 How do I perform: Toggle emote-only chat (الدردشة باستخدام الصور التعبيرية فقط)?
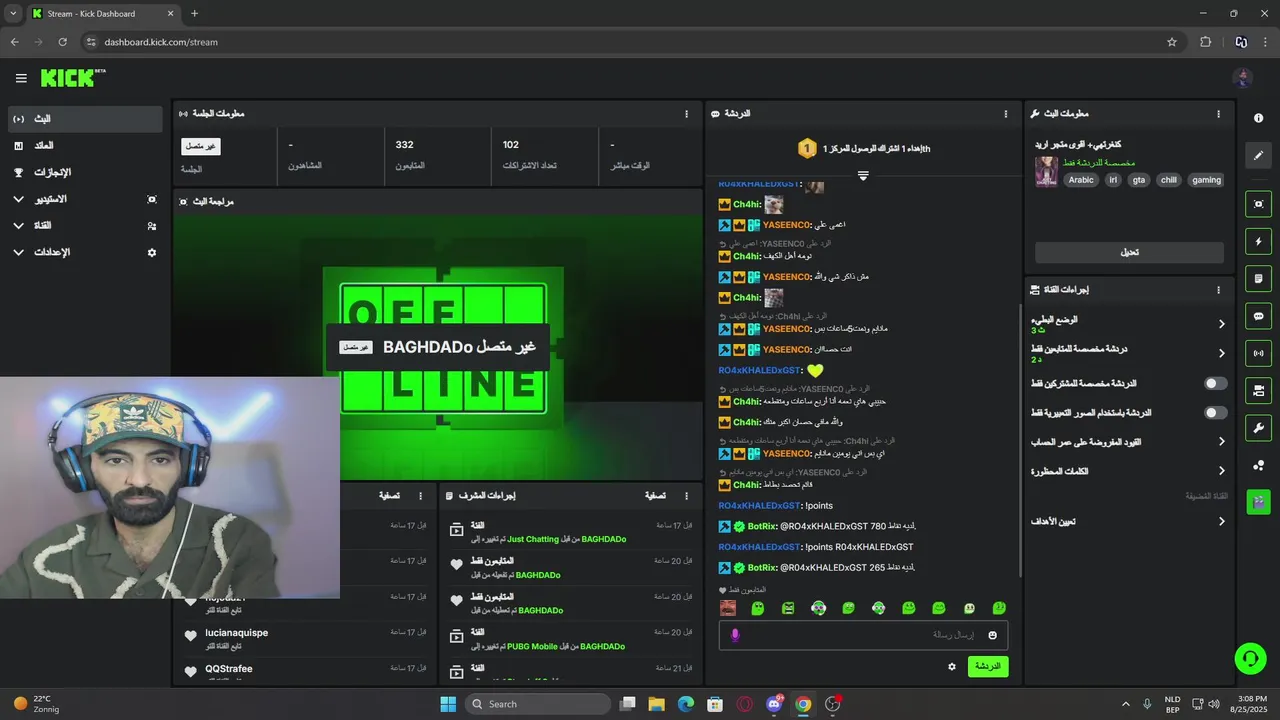point(1215,412)
